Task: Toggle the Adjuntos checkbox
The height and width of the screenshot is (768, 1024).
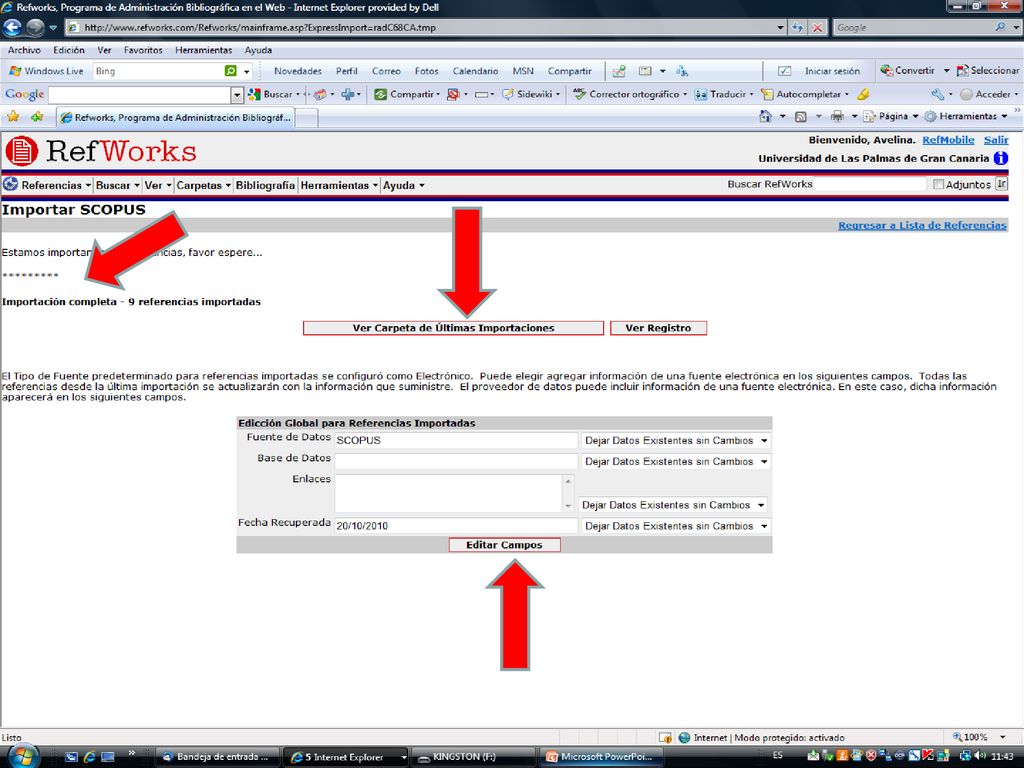Action: click(x=938, y=184)
